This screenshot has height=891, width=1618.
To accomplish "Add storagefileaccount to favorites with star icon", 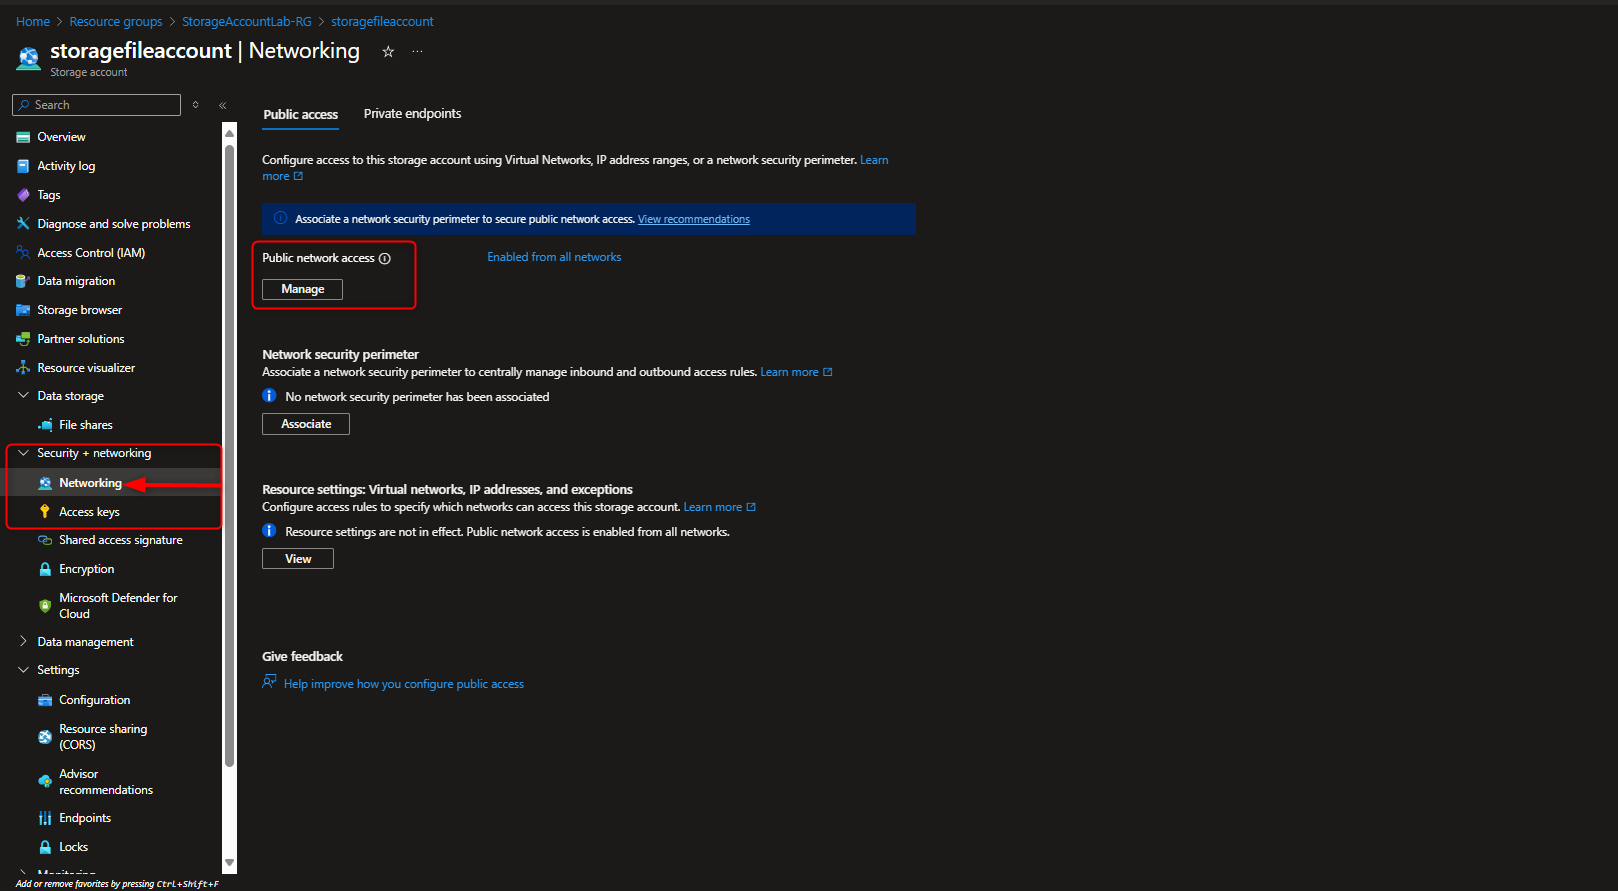I will [x=388, y=52].
